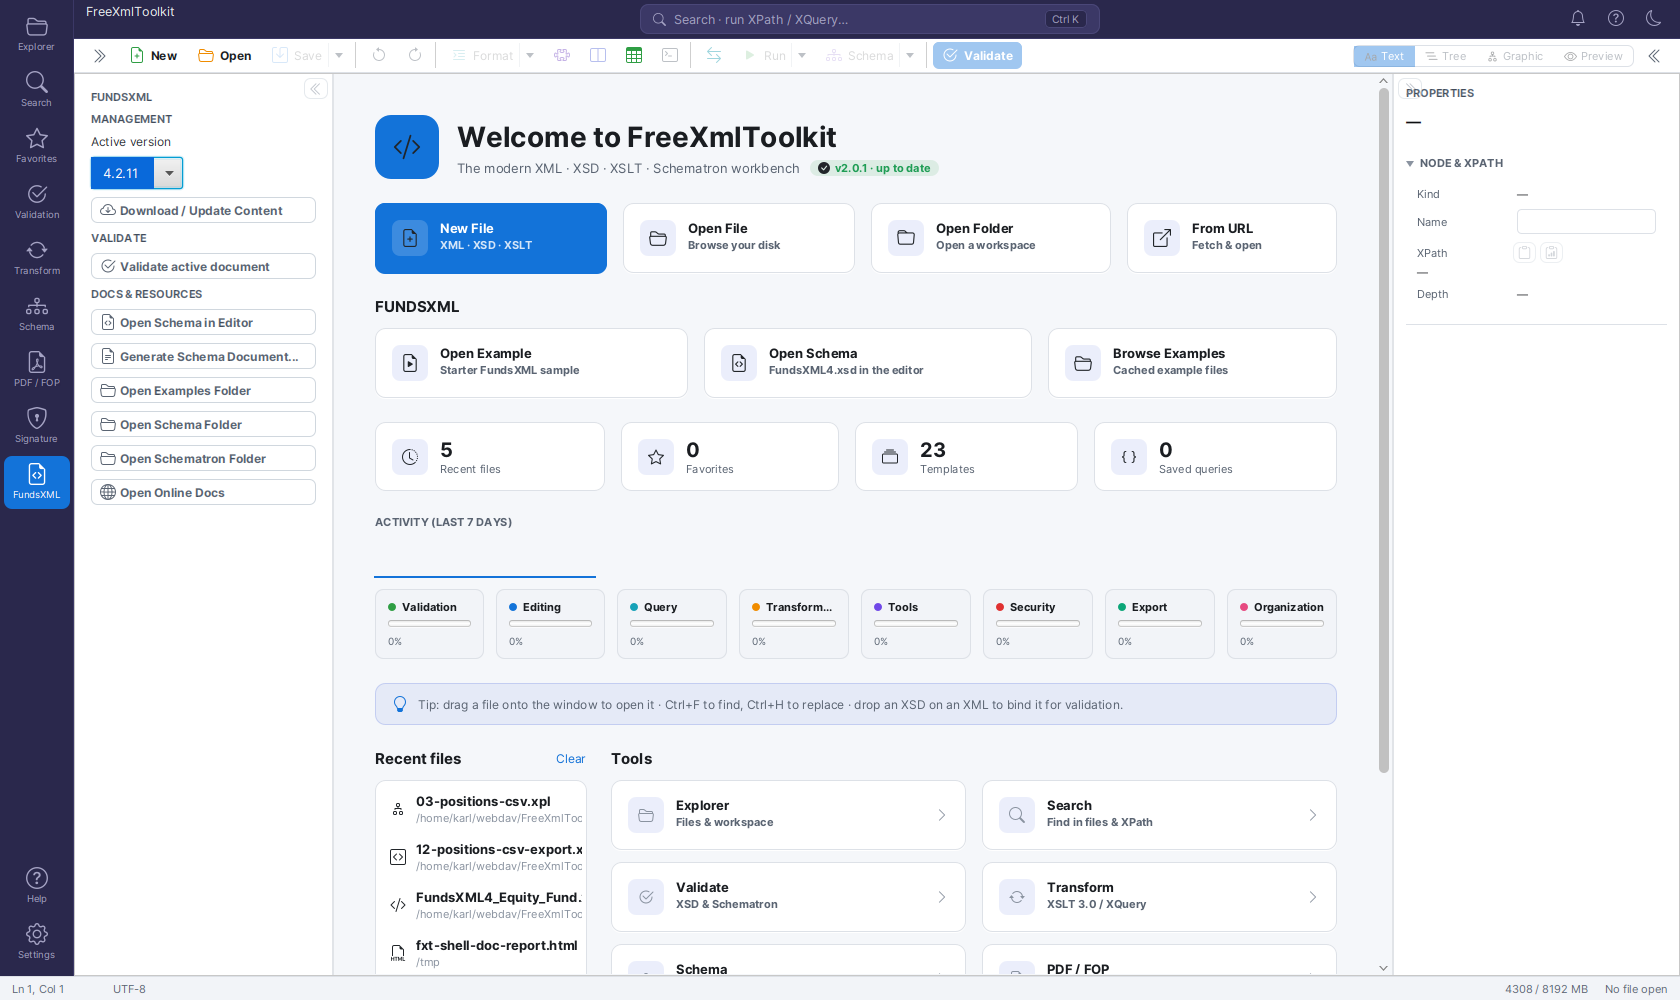Open the Search sidebar panel
The width and height of the screenshot is (1680, 1003).
(36, 90)
